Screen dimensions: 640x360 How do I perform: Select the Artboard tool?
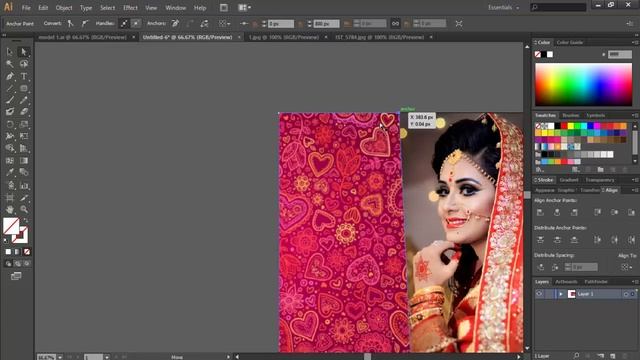coord(9,198)
